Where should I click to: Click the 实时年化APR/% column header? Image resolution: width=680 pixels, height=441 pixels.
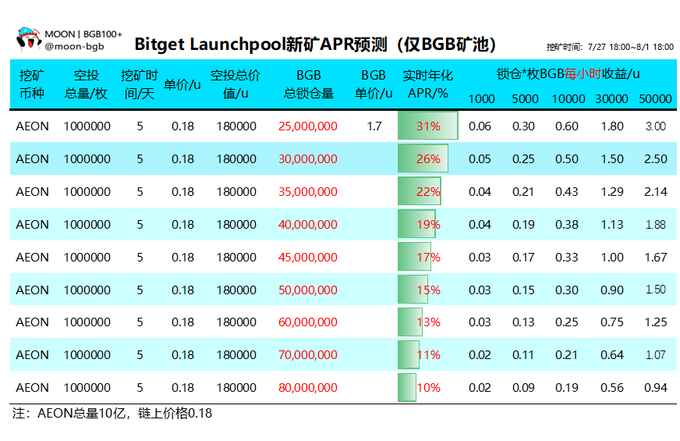428,84
